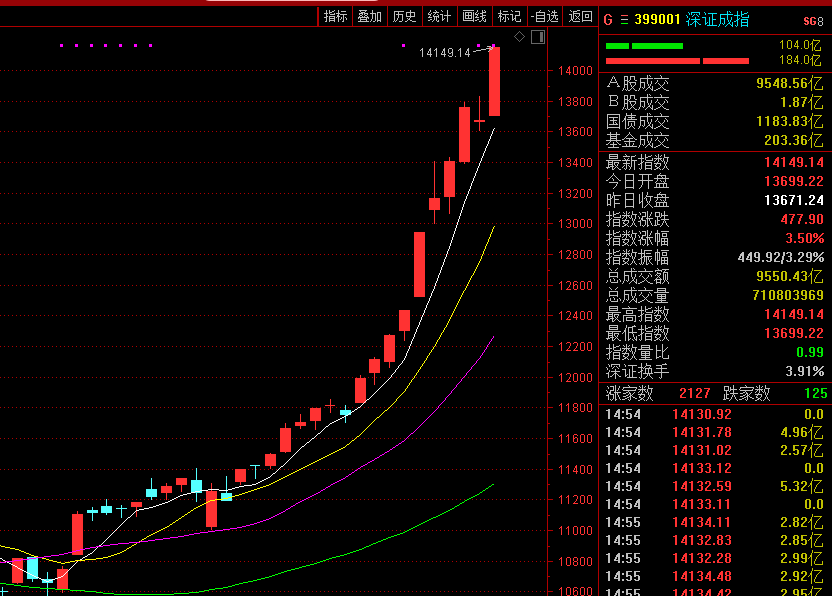Open the 统计 statistics tool
The image size is (832, 596).
click(x=439, y=16)
